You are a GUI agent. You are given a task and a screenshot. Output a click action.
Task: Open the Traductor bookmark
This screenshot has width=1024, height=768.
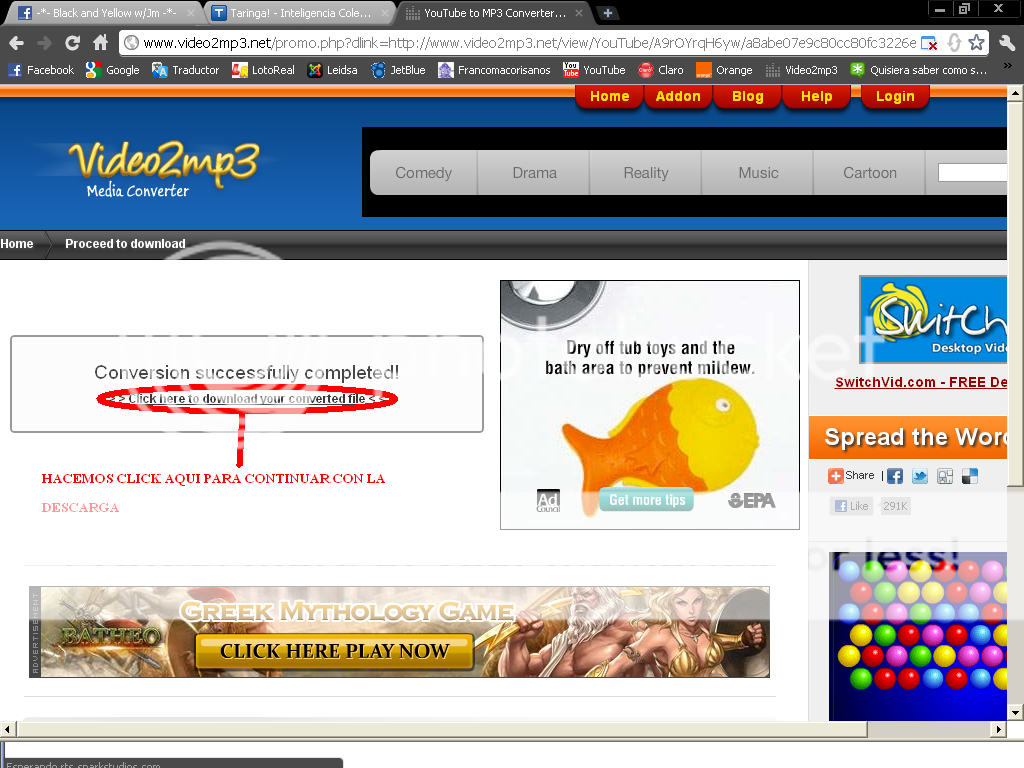[x=185, y=70]
